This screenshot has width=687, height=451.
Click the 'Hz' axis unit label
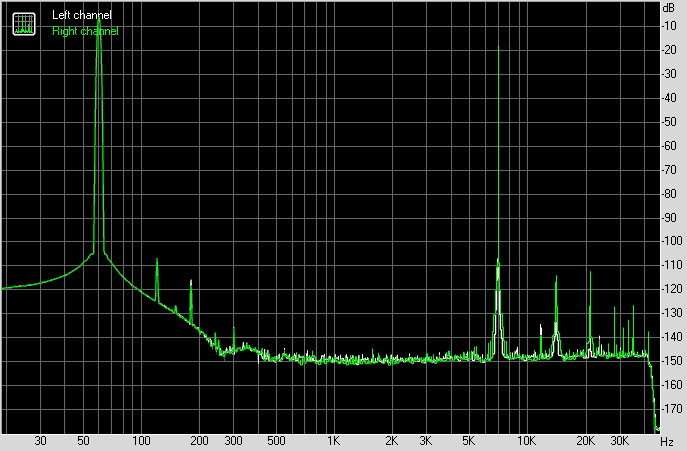click(x=667, y=441)
